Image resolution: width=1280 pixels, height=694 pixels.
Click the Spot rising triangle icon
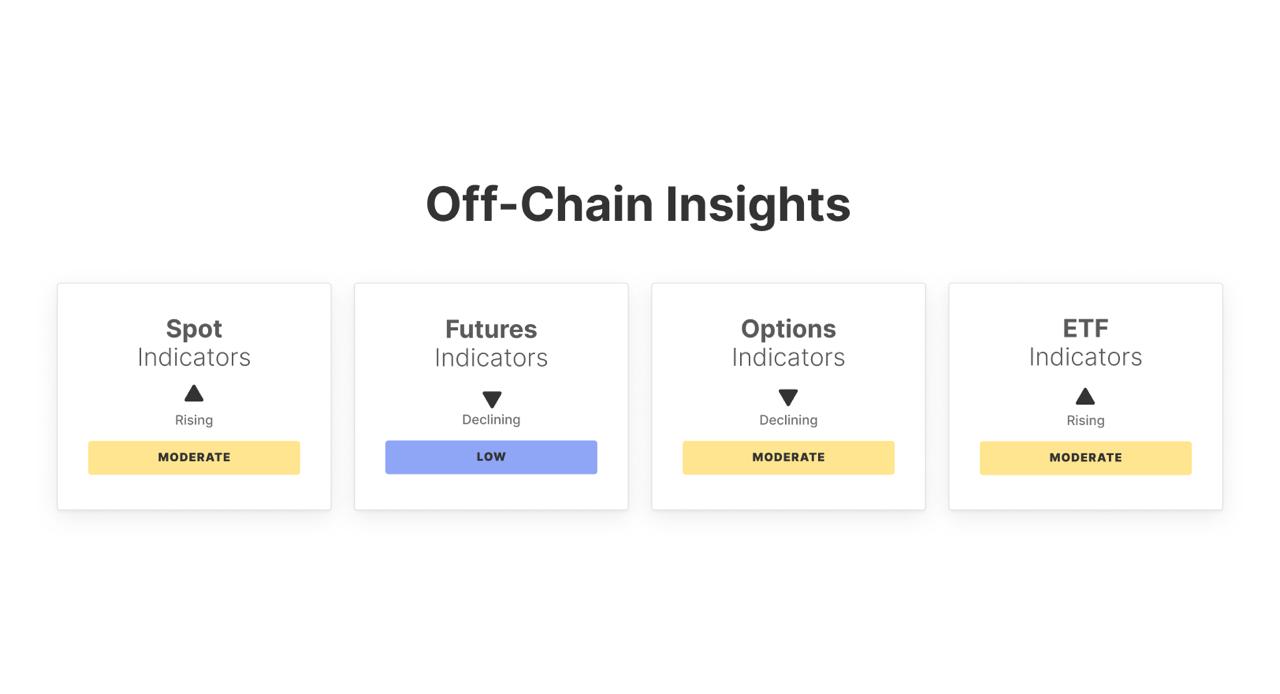(194, 393)
